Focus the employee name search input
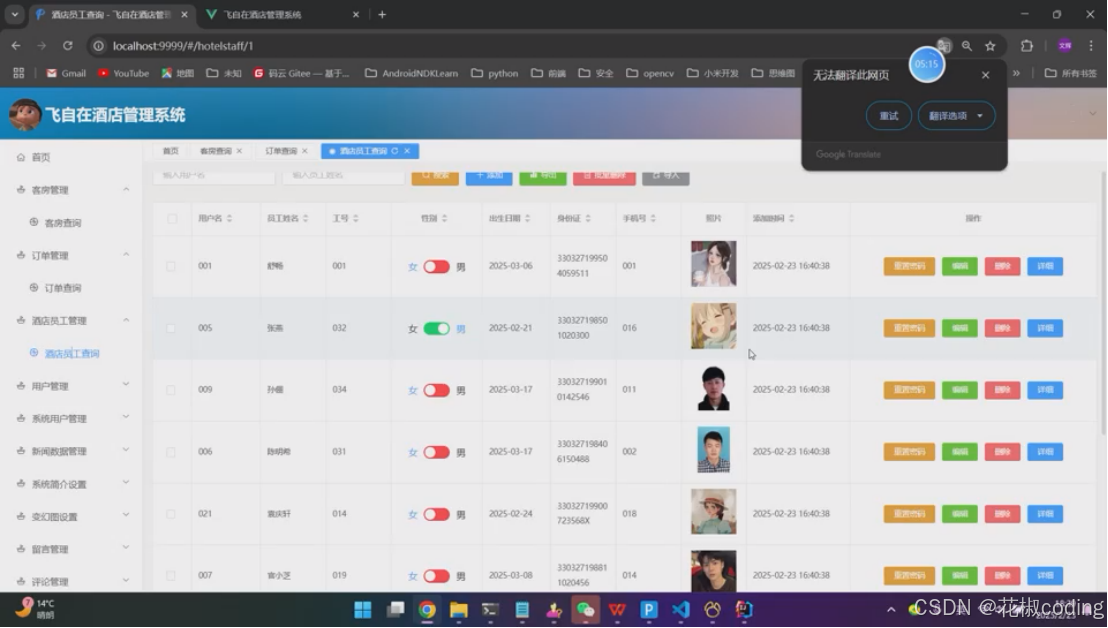 343,175
